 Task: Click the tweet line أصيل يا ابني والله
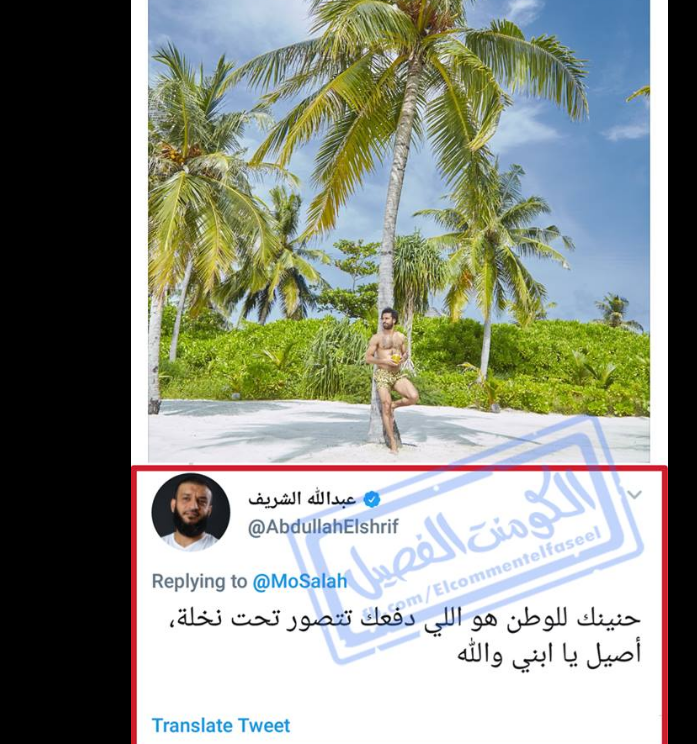tap(549, 654)
